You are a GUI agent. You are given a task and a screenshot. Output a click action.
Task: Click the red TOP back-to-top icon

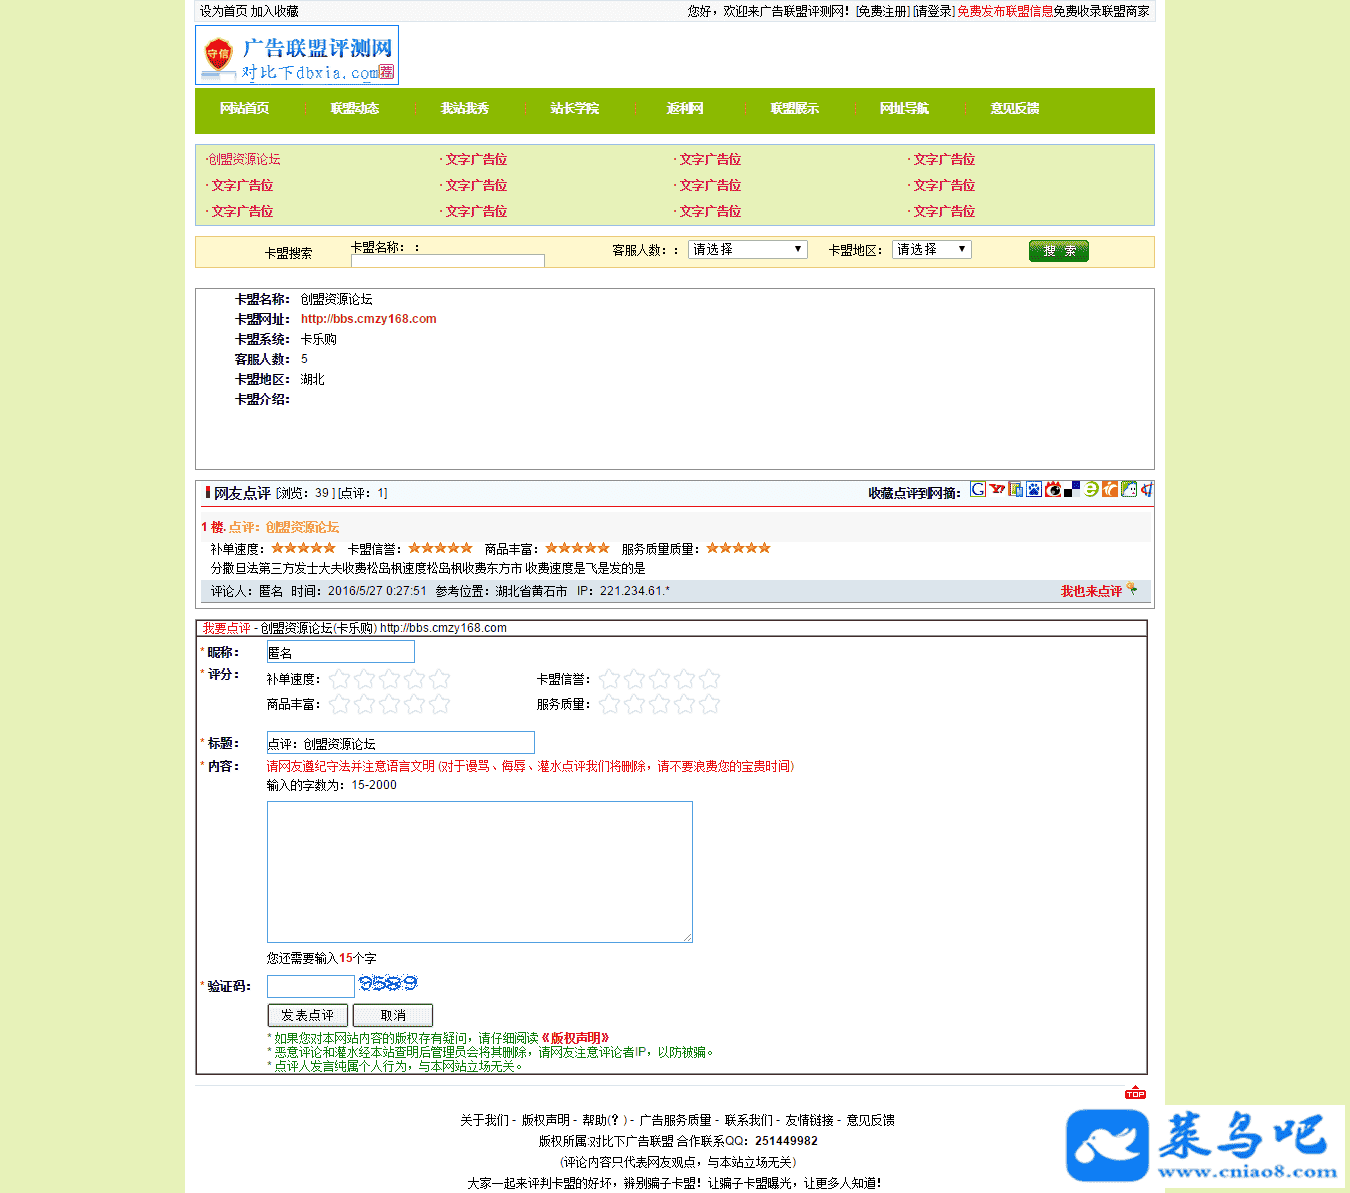[1135, 1093]
